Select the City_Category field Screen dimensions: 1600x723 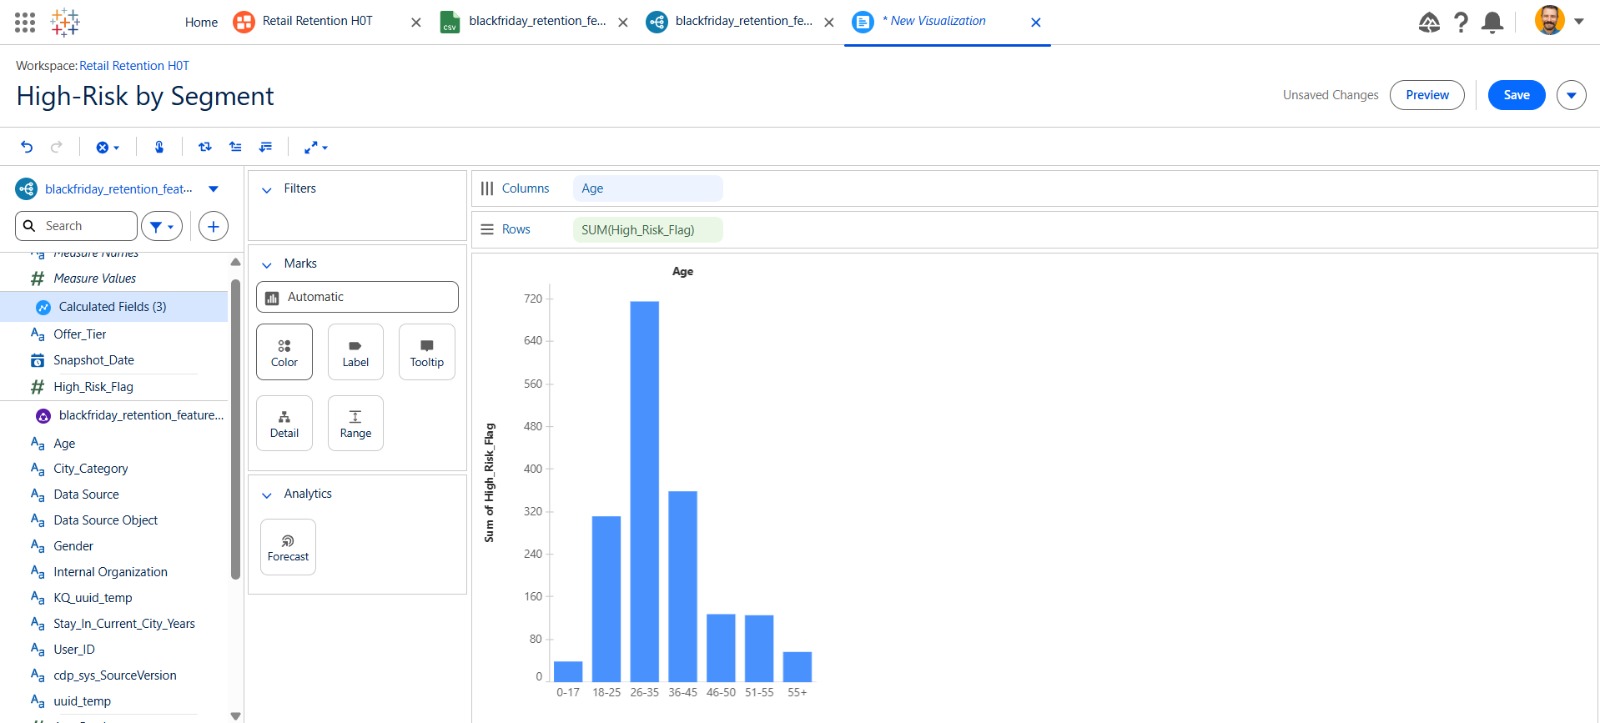(x=91, y=469)
